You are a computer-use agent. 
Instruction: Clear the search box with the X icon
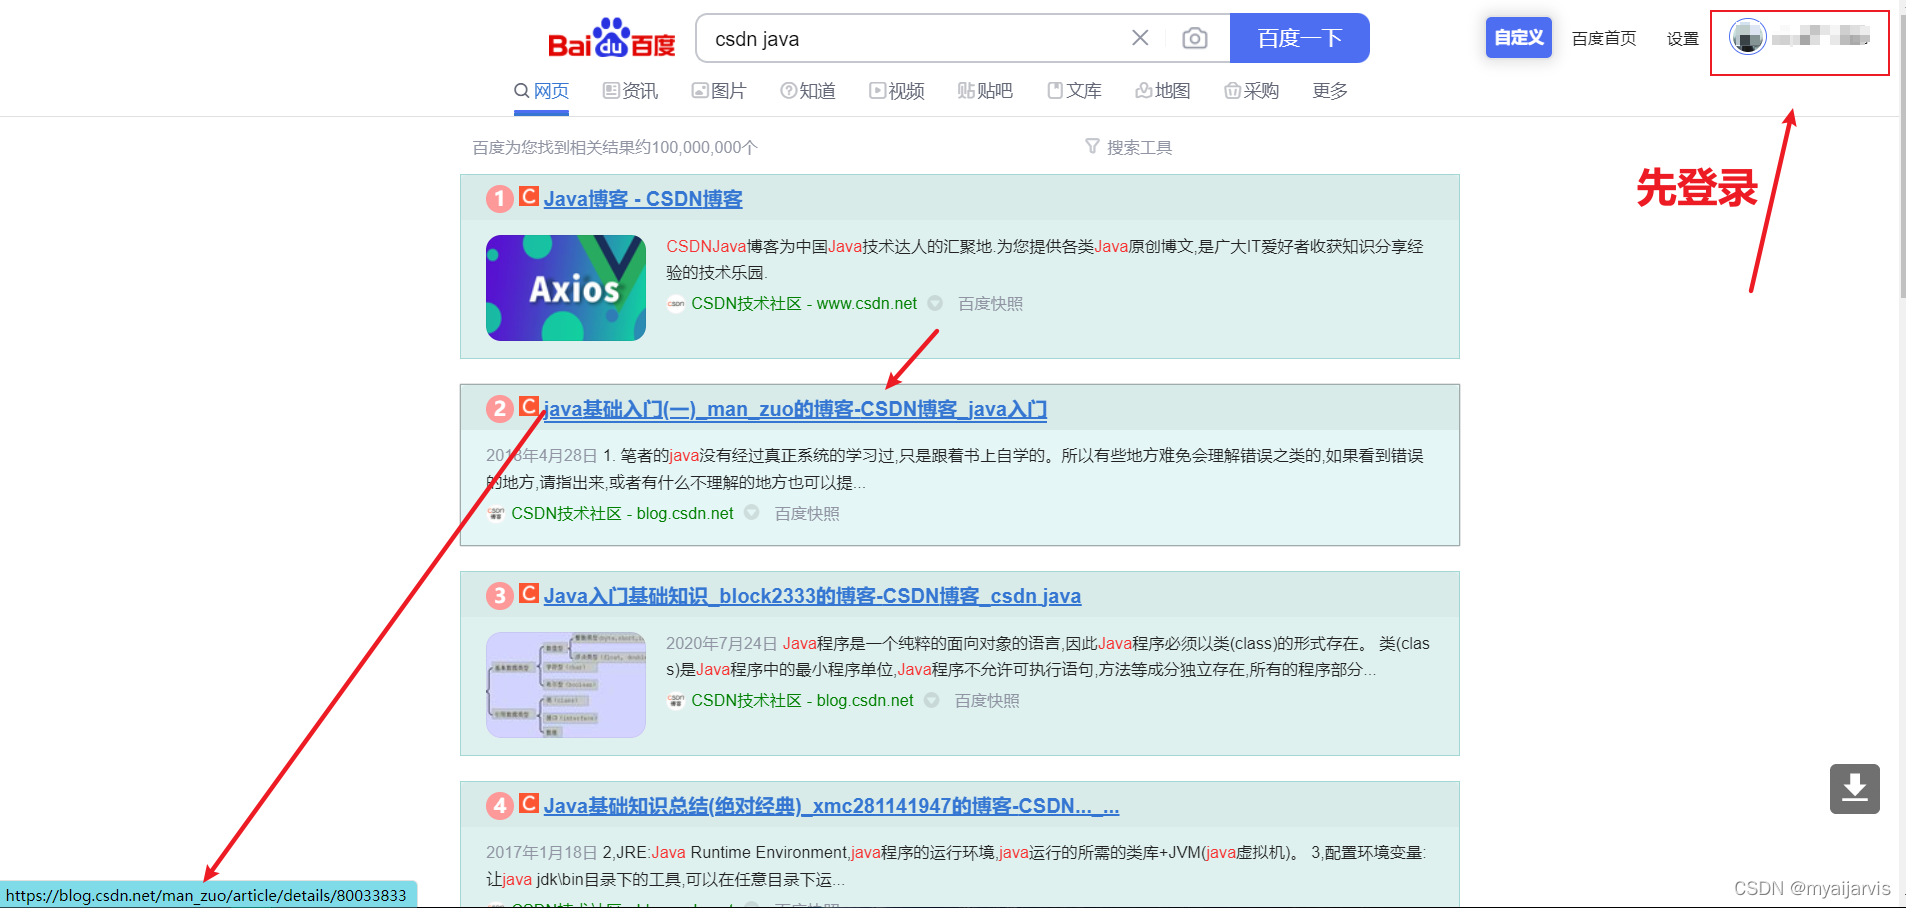1140,37
